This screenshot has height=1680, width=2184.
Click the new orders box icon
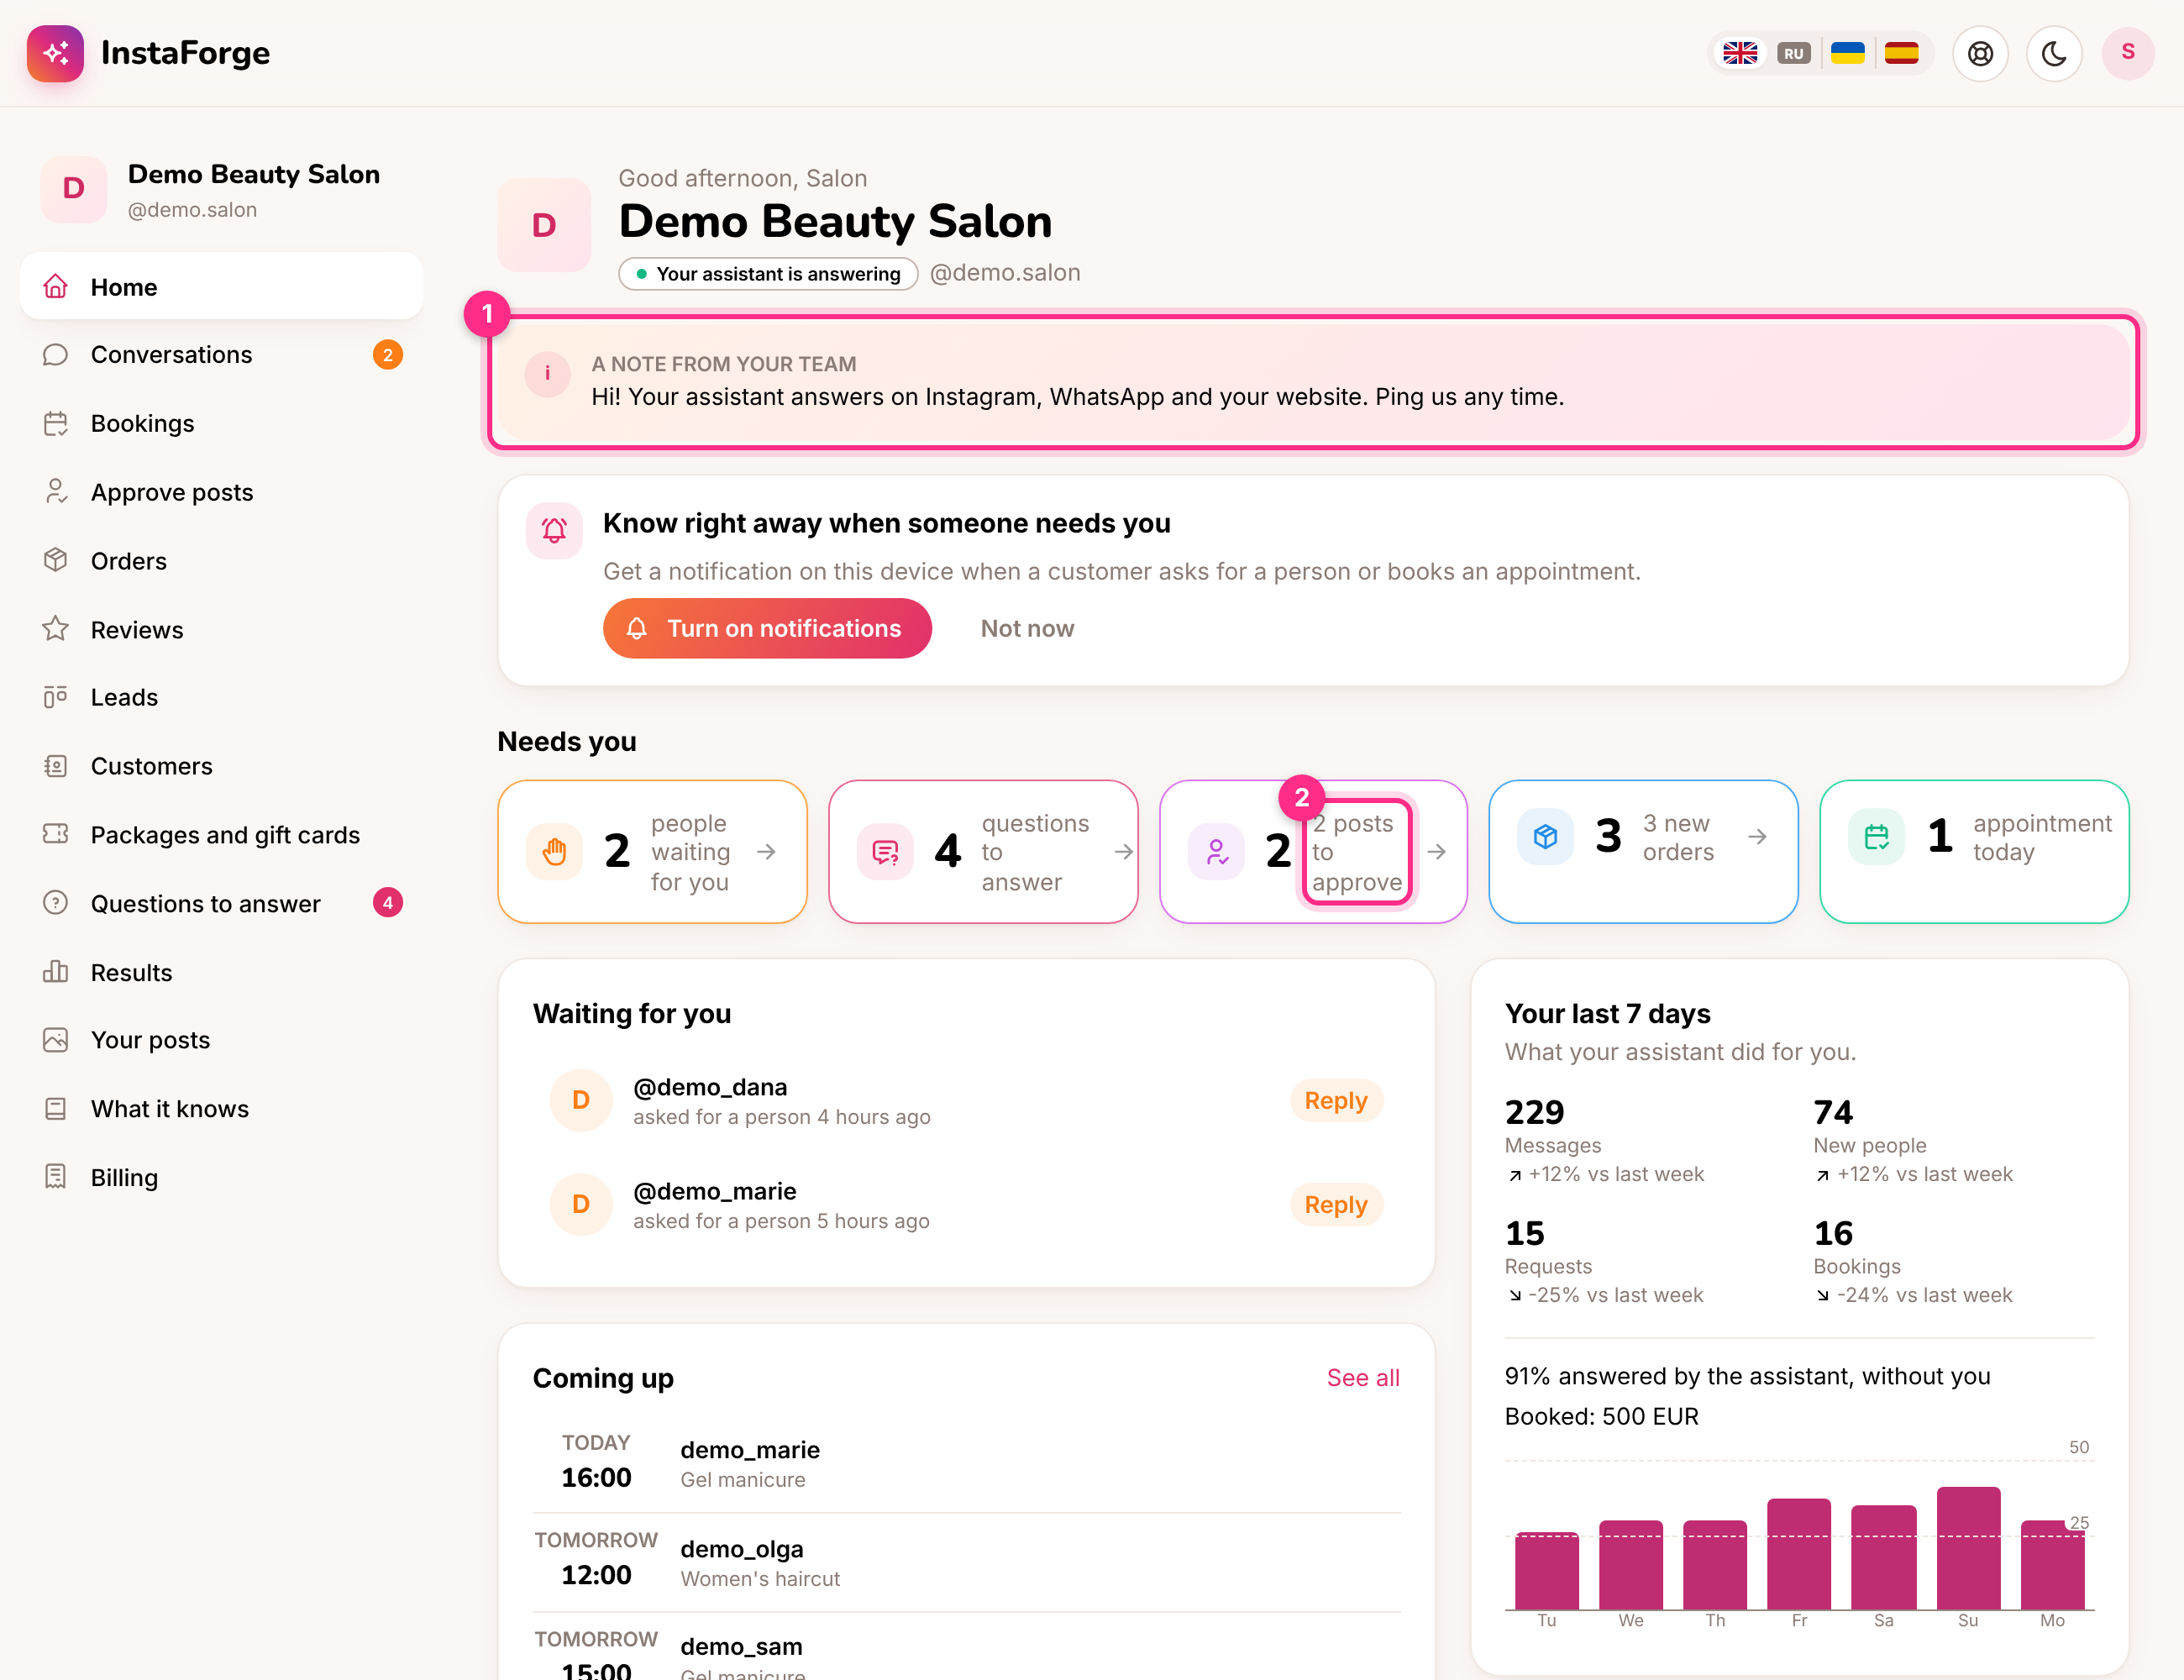point(1545,836)
